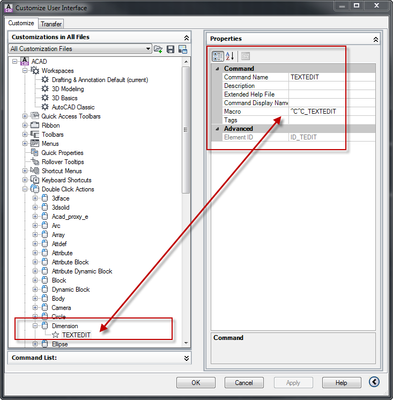Select the 3dface tree item
393x400 pixels.
point(61,198)
